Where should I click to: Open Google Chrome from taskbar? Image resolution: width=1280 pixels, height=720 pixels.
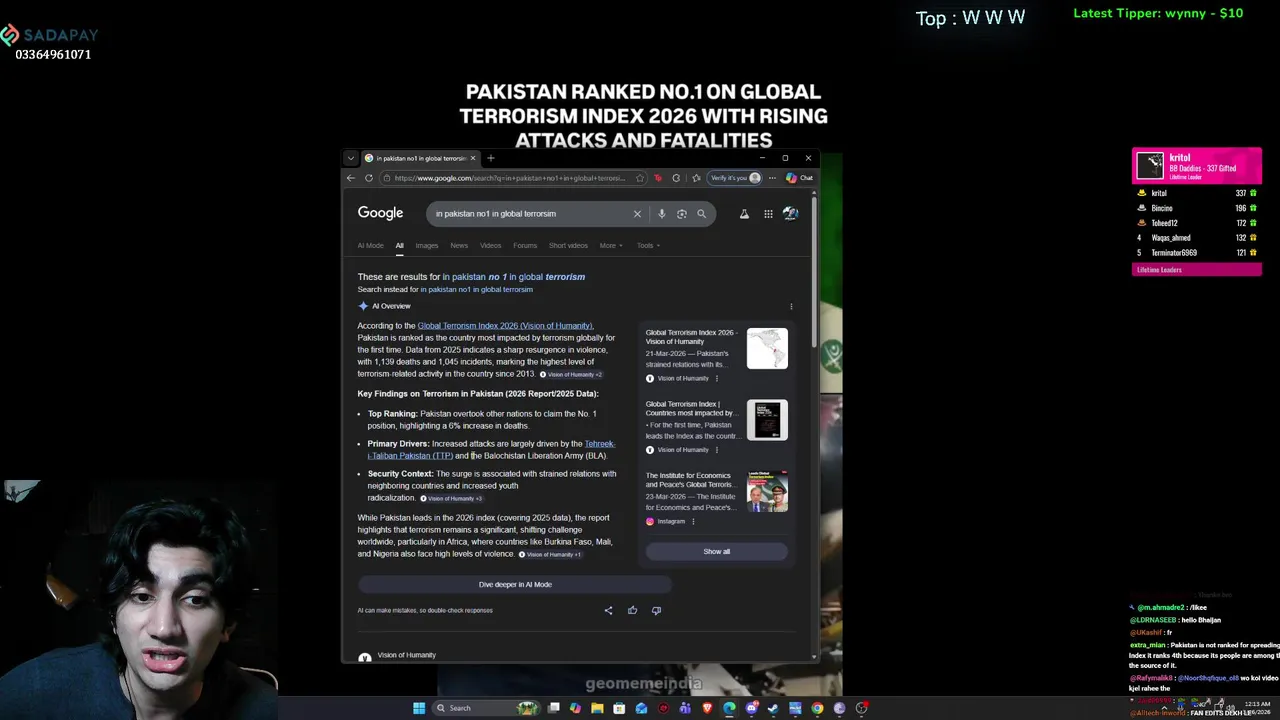[817, 708]
